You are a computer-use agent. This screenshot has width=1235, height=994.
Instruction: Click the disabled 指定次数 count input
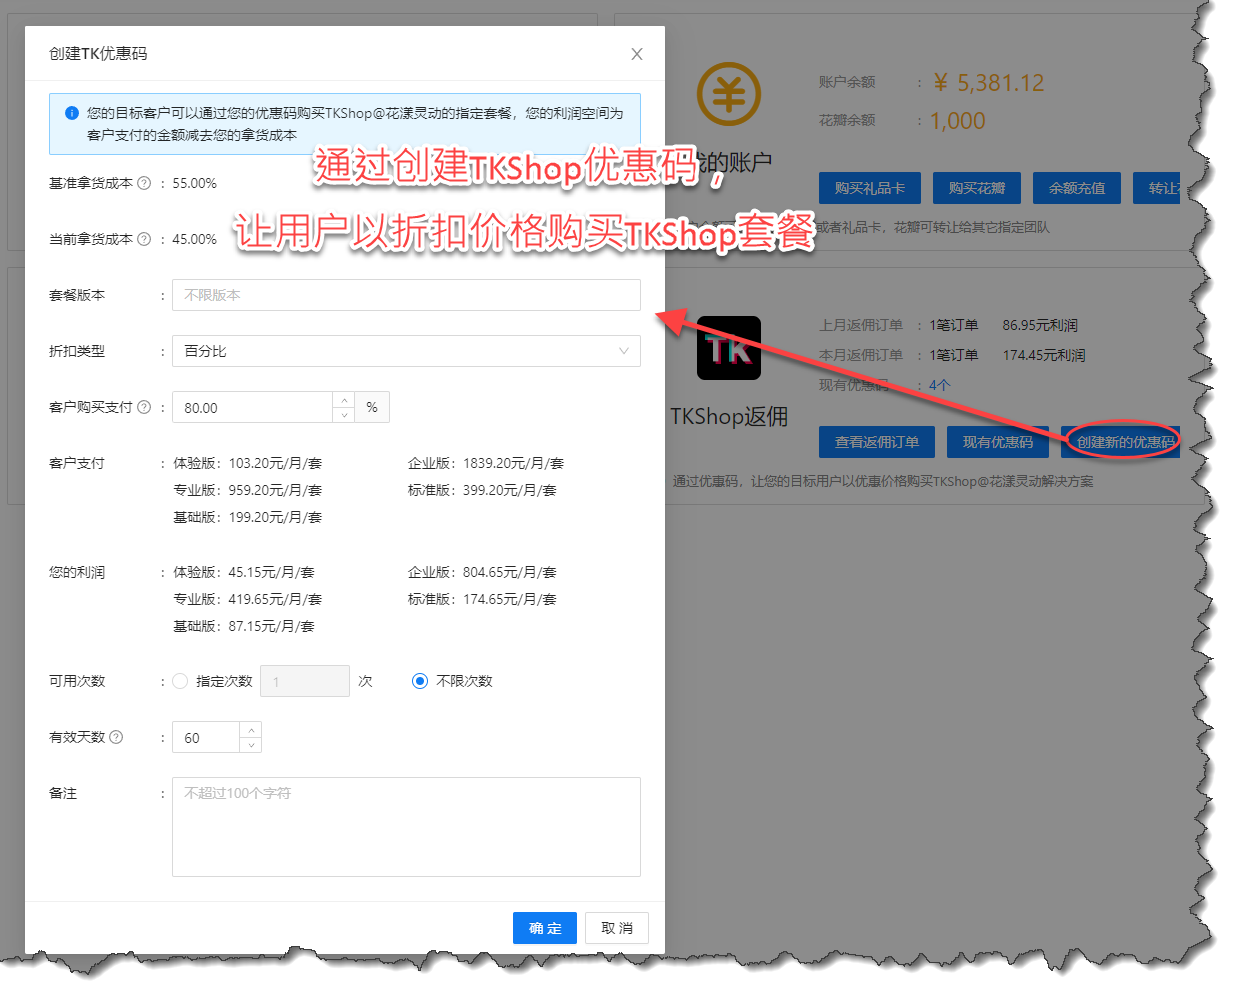[x=305, y=681]
